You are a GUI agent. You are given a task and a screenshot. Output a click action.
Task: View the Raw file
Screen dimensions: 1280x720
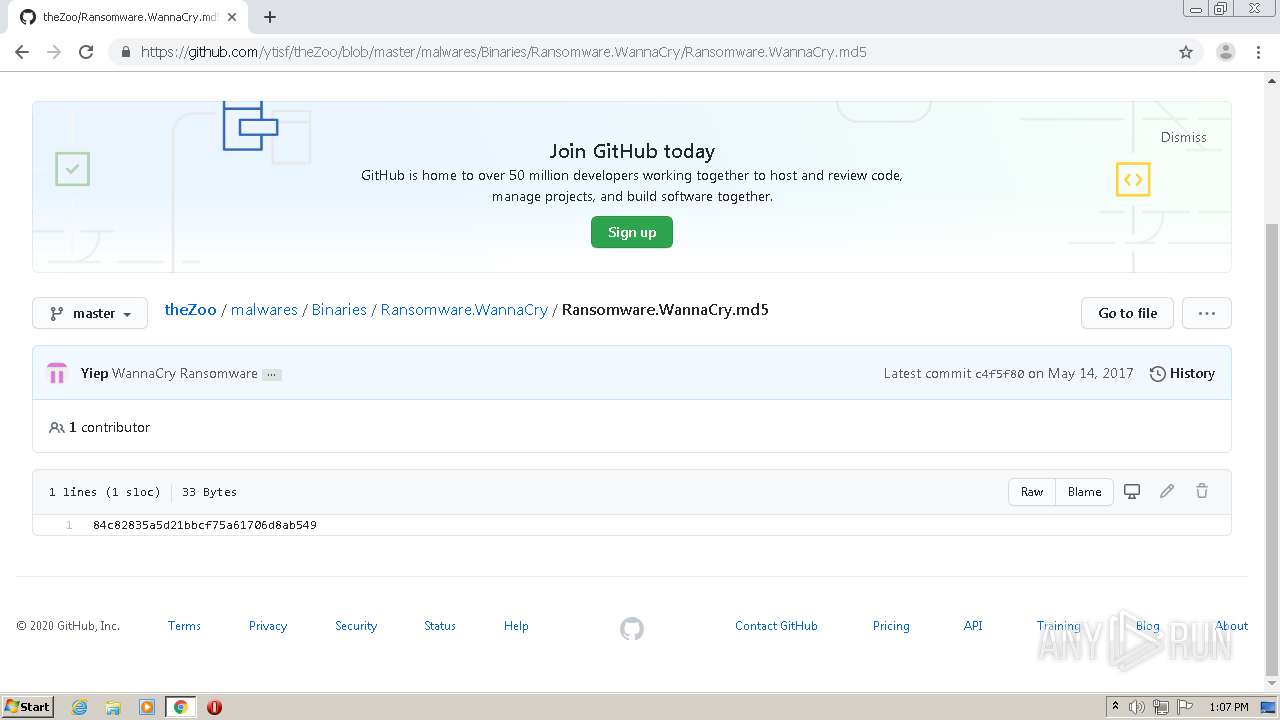click(1032, 491)
